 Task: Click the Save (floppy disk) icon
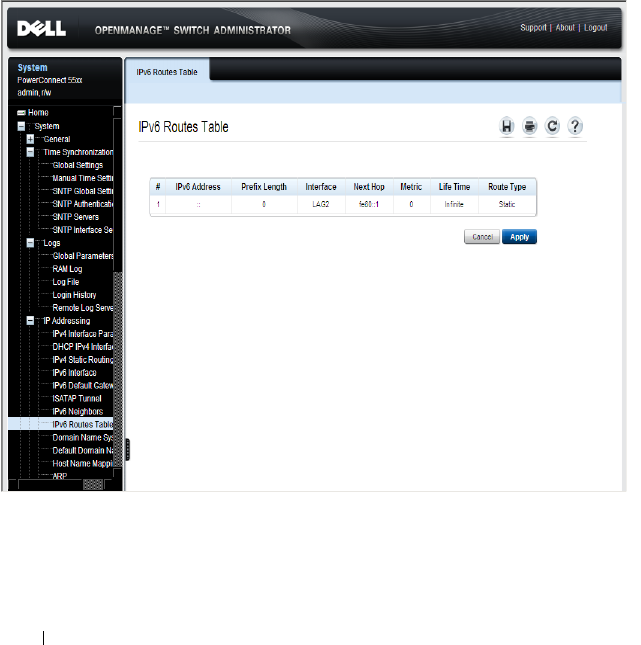pos(507,126)
